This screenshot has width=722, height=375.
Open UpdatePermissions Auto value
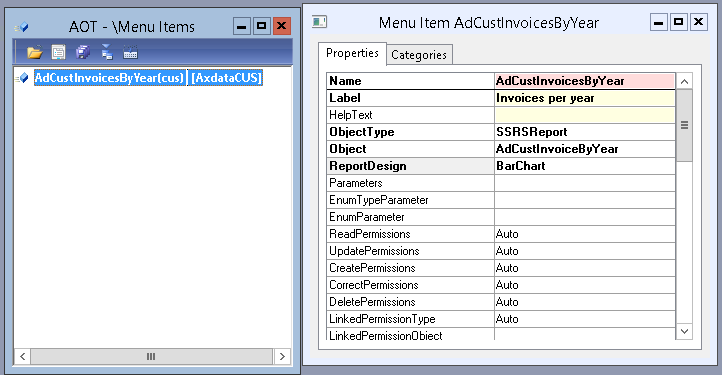585,252
